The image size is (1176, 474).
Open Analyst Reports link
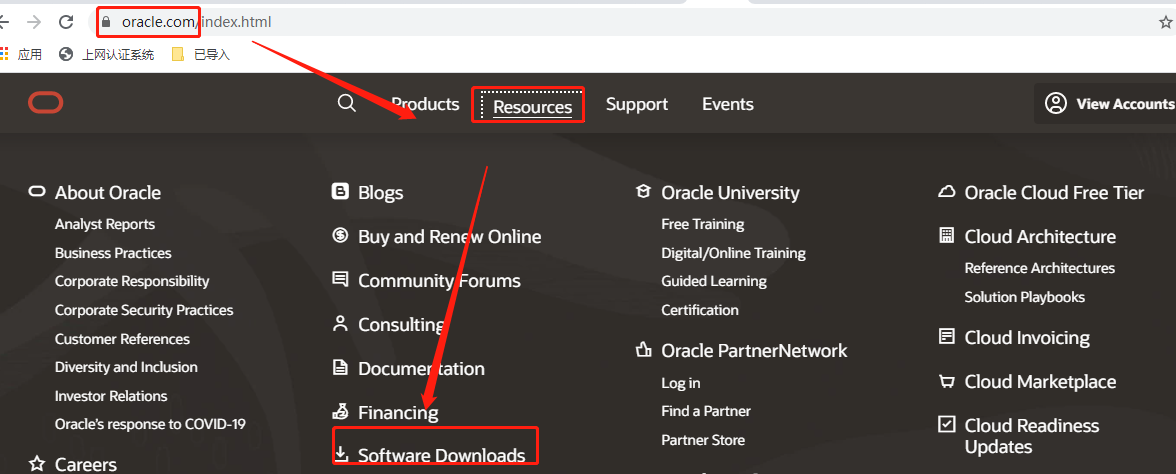coord(105,224)
